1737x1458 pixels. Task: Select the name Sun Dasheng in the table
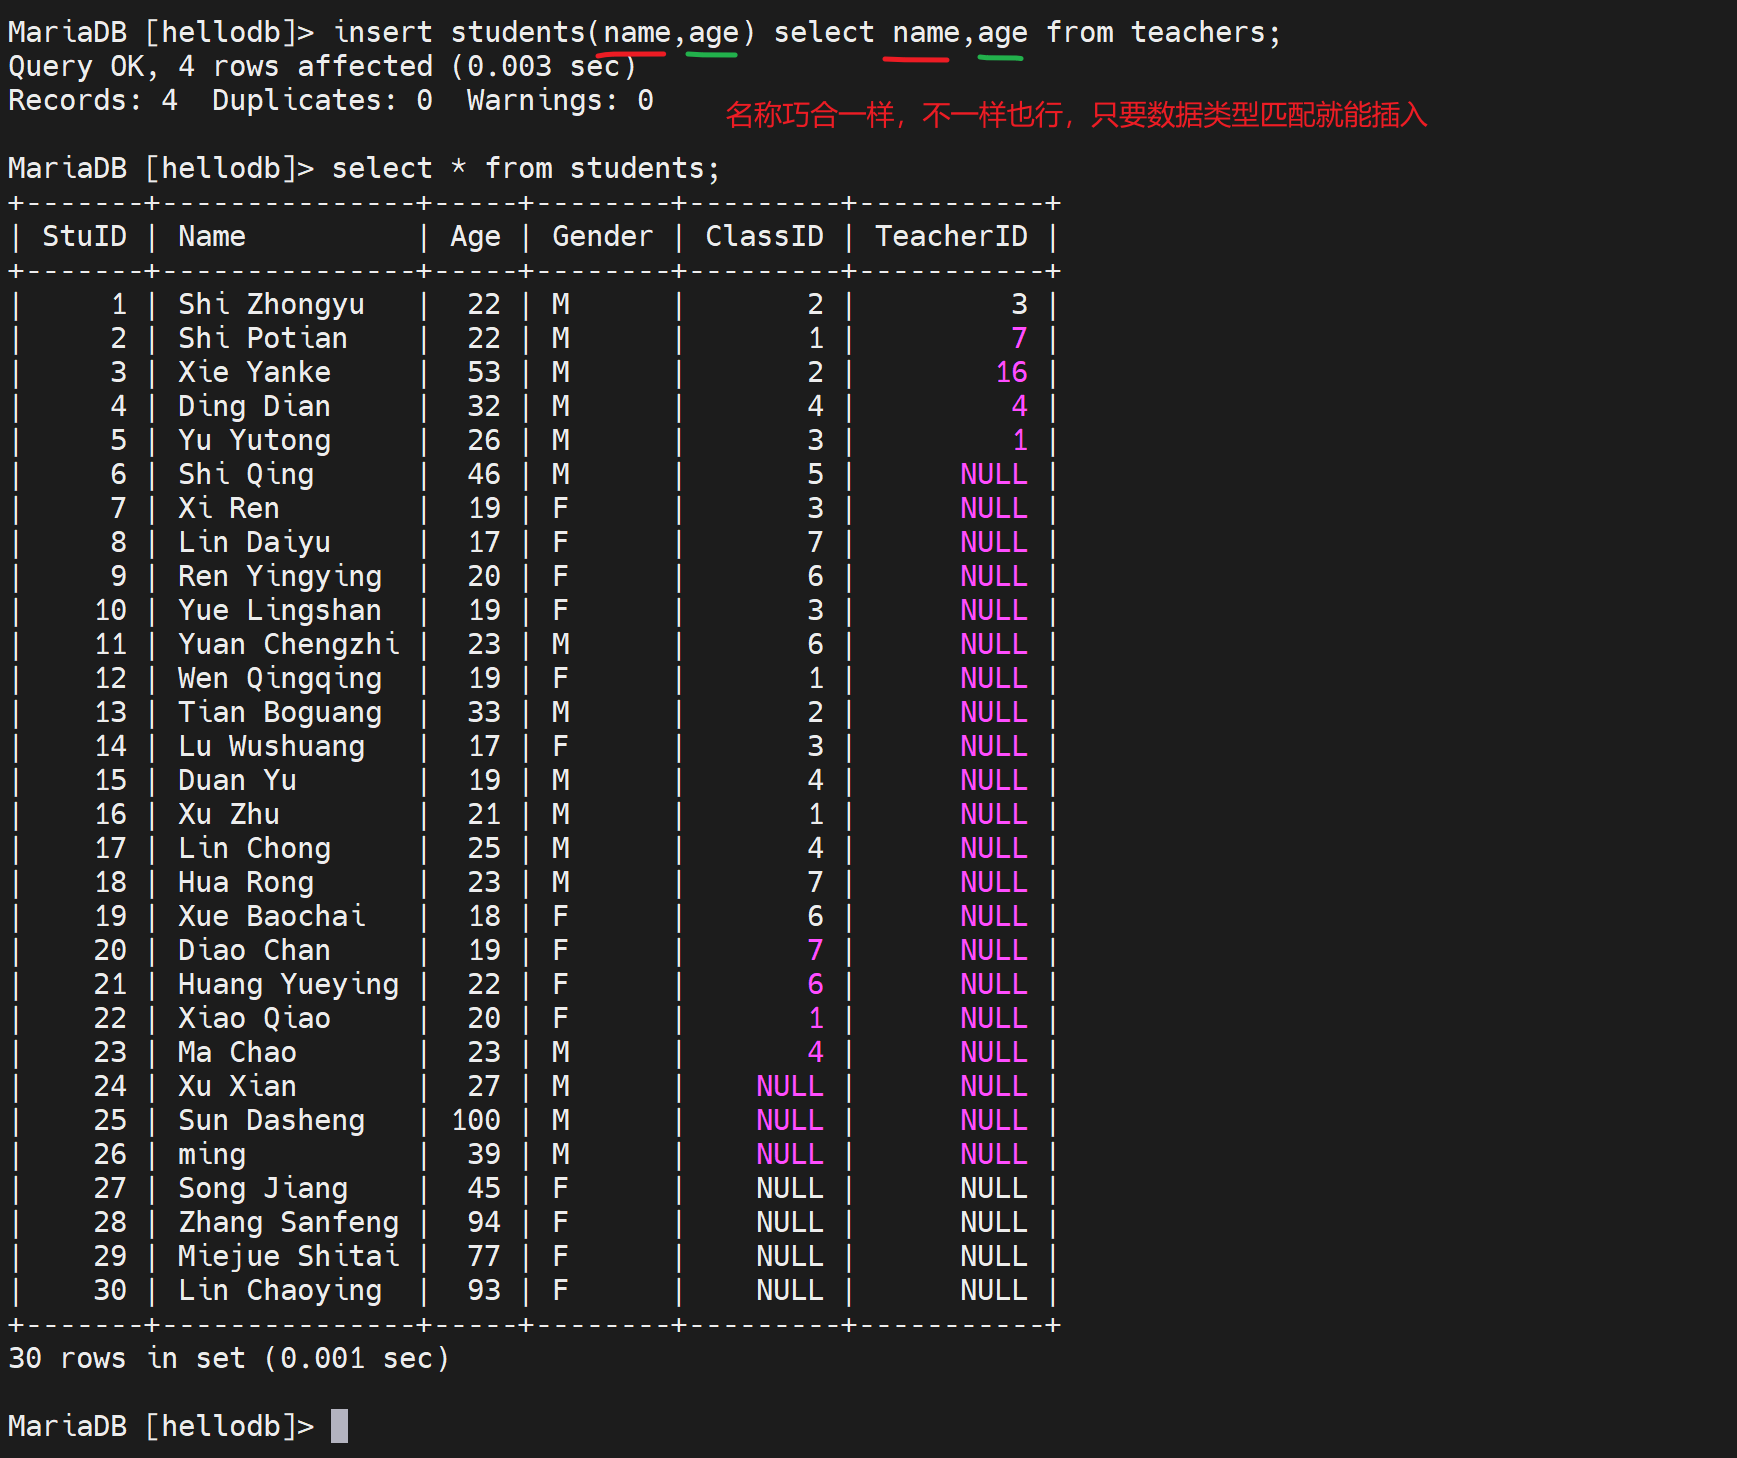click(271, 1120)
